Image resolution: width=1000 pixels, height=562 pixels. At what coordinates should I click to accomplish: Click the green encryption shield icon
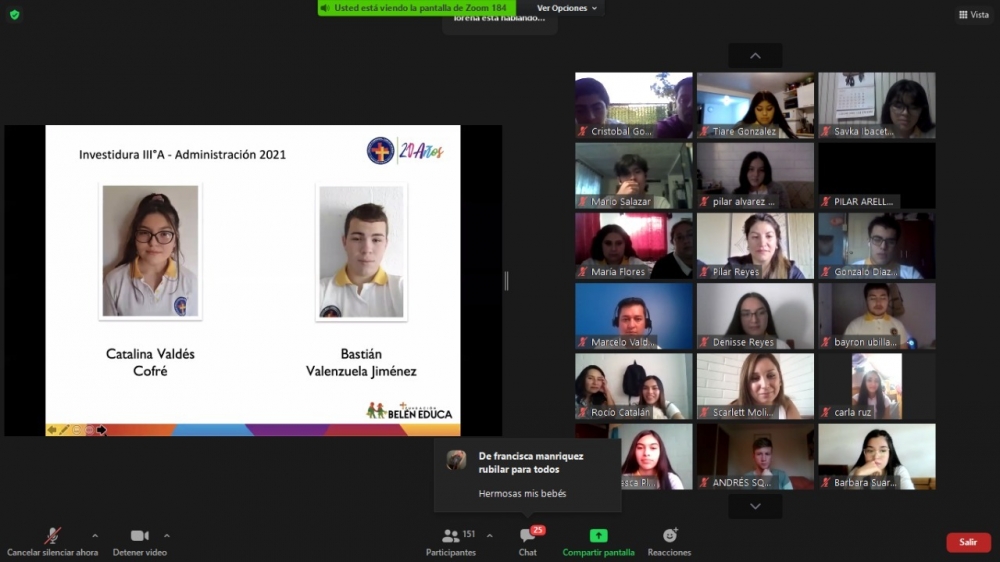[x=15, y=15]
